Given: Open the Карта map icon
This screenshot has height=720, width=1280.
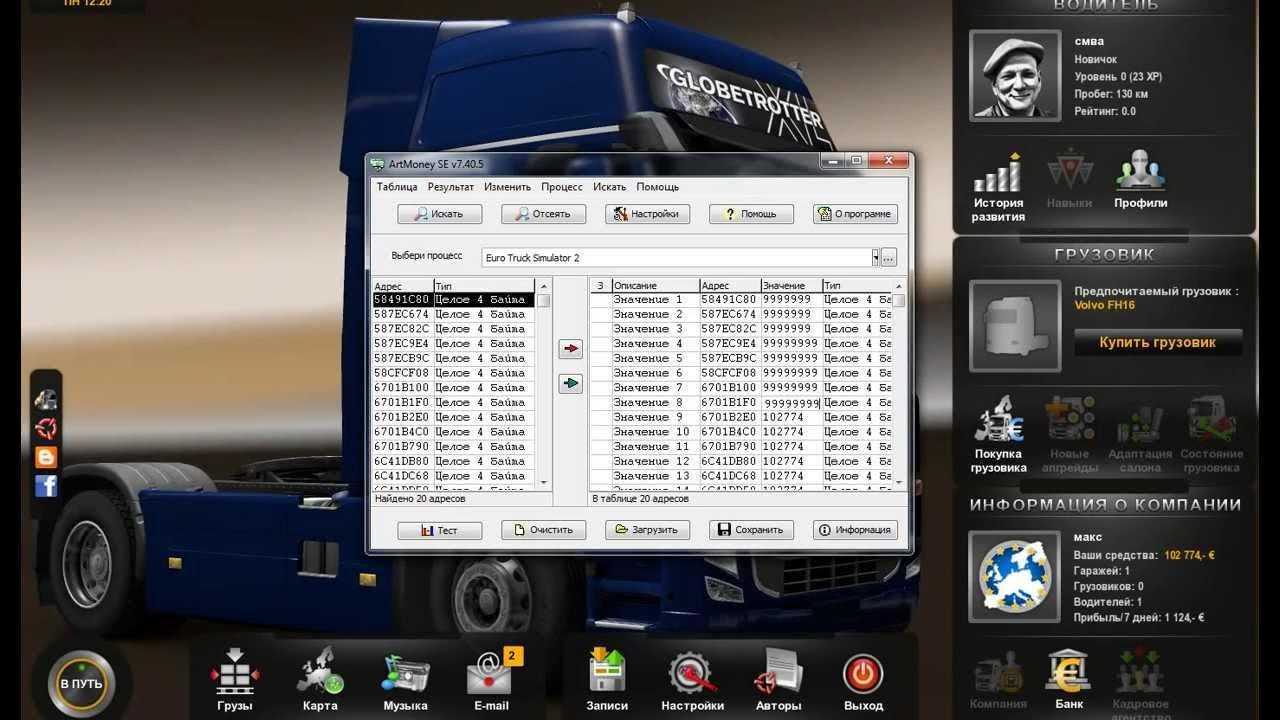Looking at the screenshot, I should pyautogui.click(x=320, y=672).
